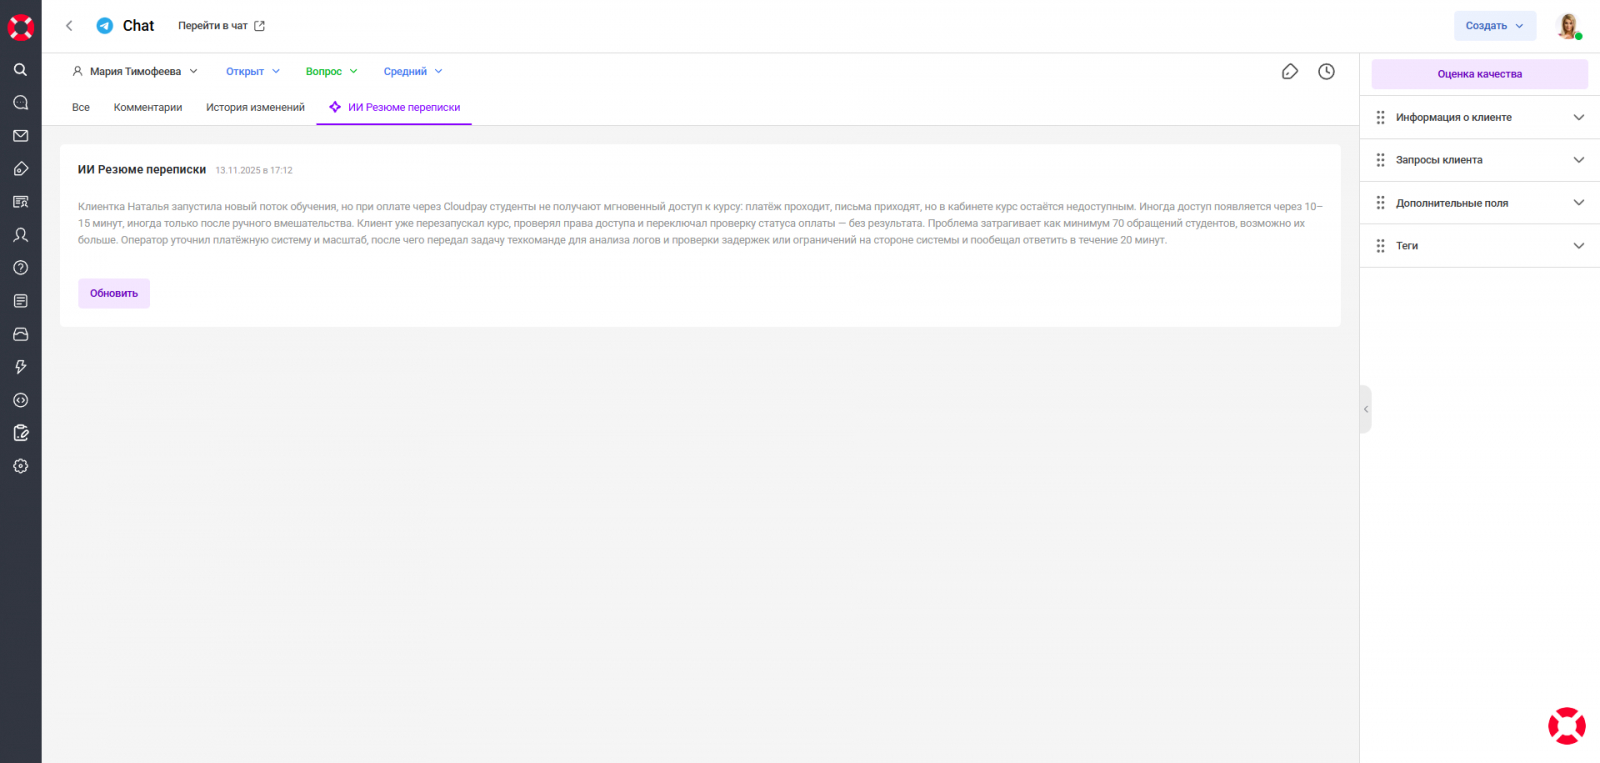
Task: Open the mail envelope icon in sidebar
Action: click(x=20, y=136)
